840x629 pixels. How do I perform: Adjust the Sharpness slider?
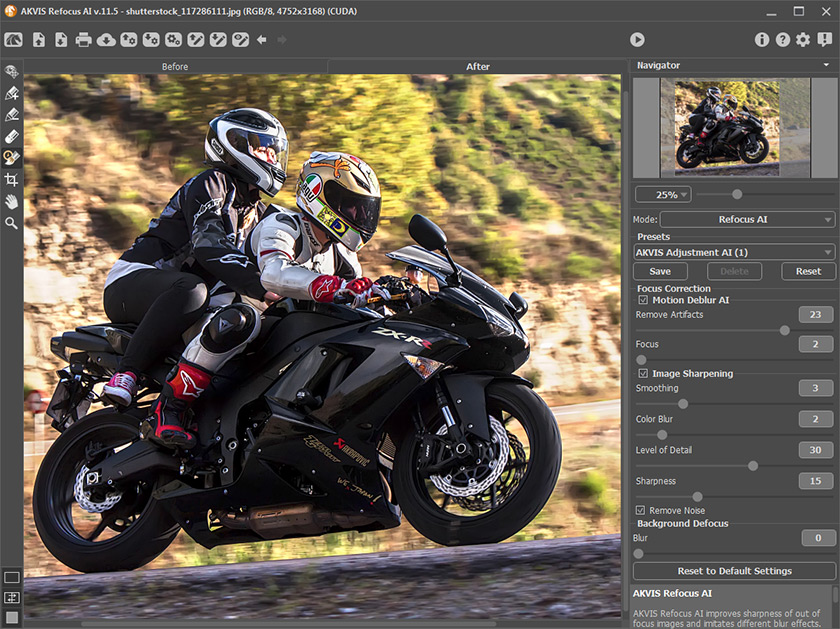pos(697,497)
